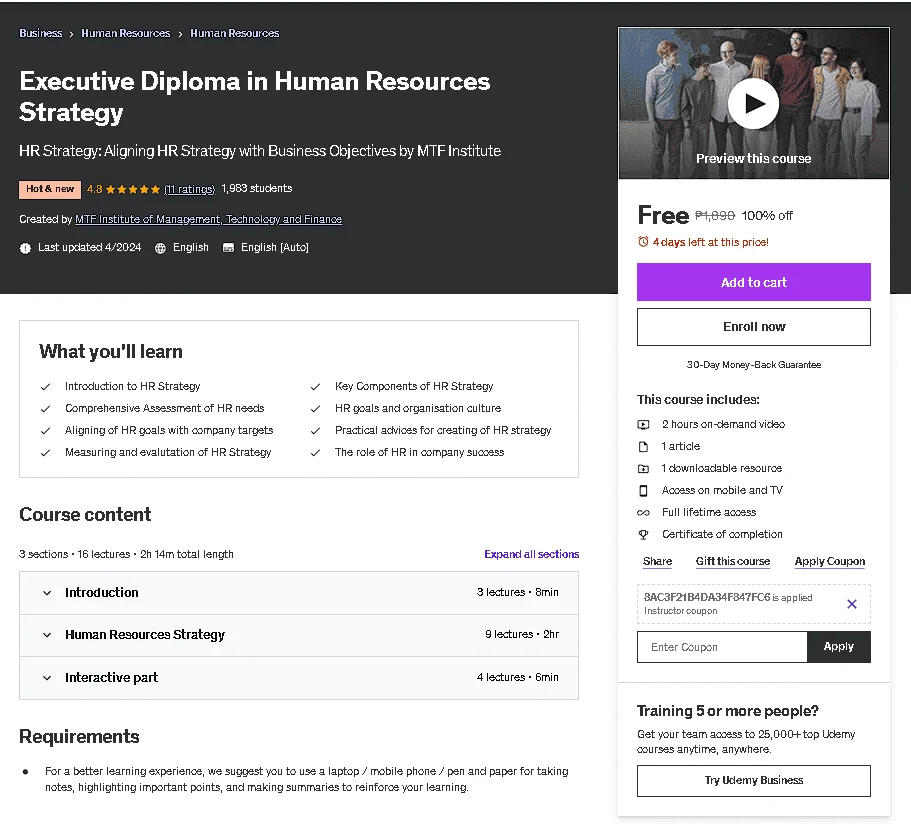Click the downloadable resource icon
The width and height of the screenshot is (911, 824).
643,468
